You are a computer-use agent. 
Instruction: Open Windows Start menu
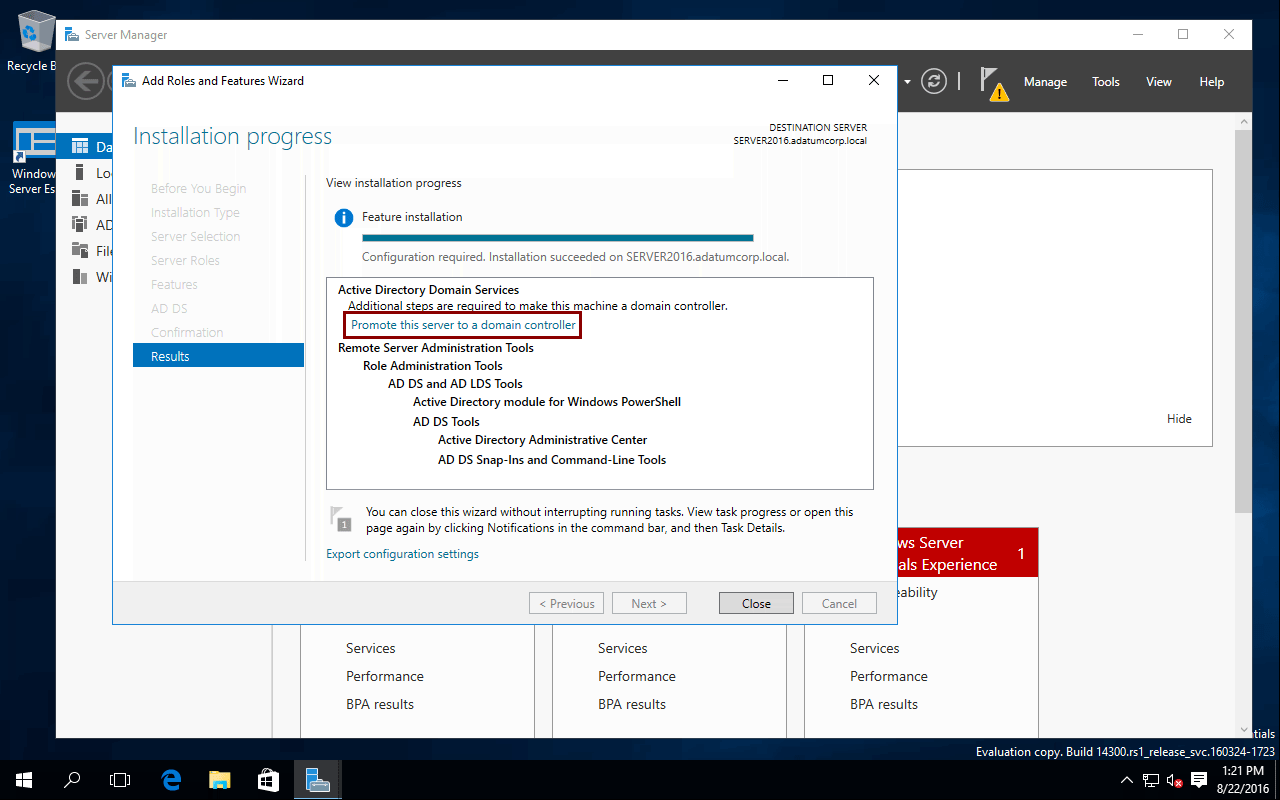[x=24, y=780]
